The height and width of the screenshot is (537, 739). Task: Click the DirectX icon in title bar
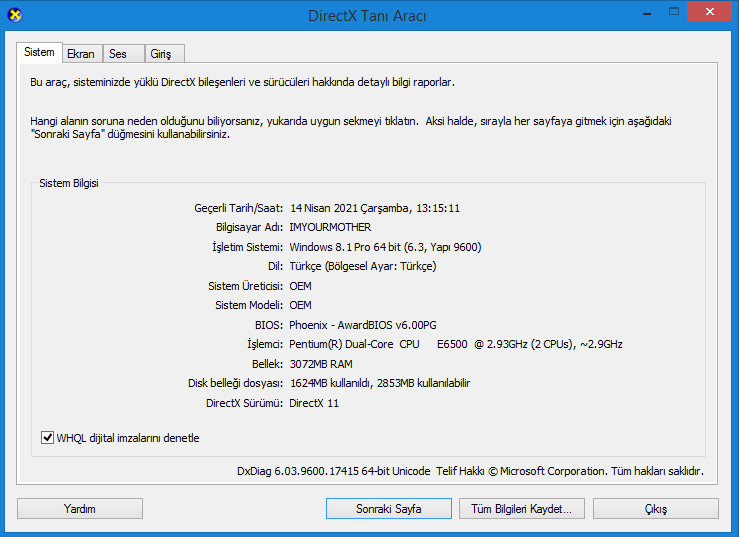tap(15, 15)
